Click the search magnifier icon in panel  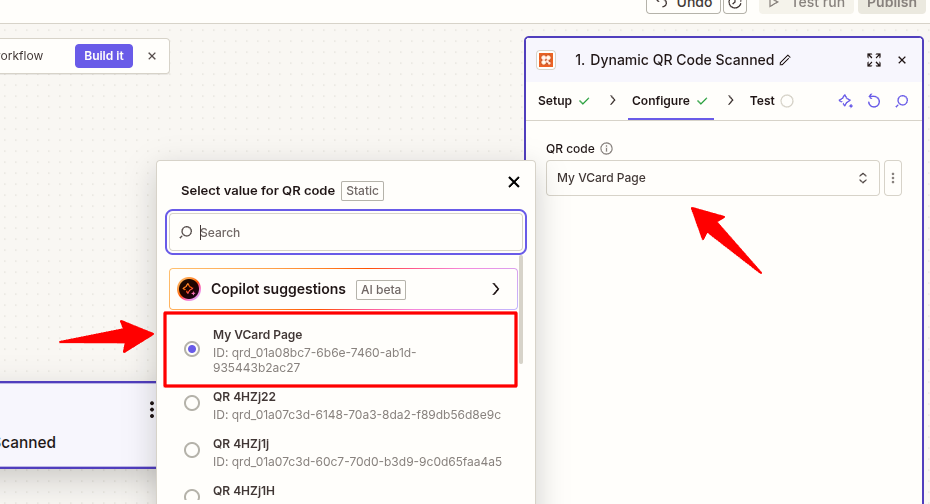902,101
